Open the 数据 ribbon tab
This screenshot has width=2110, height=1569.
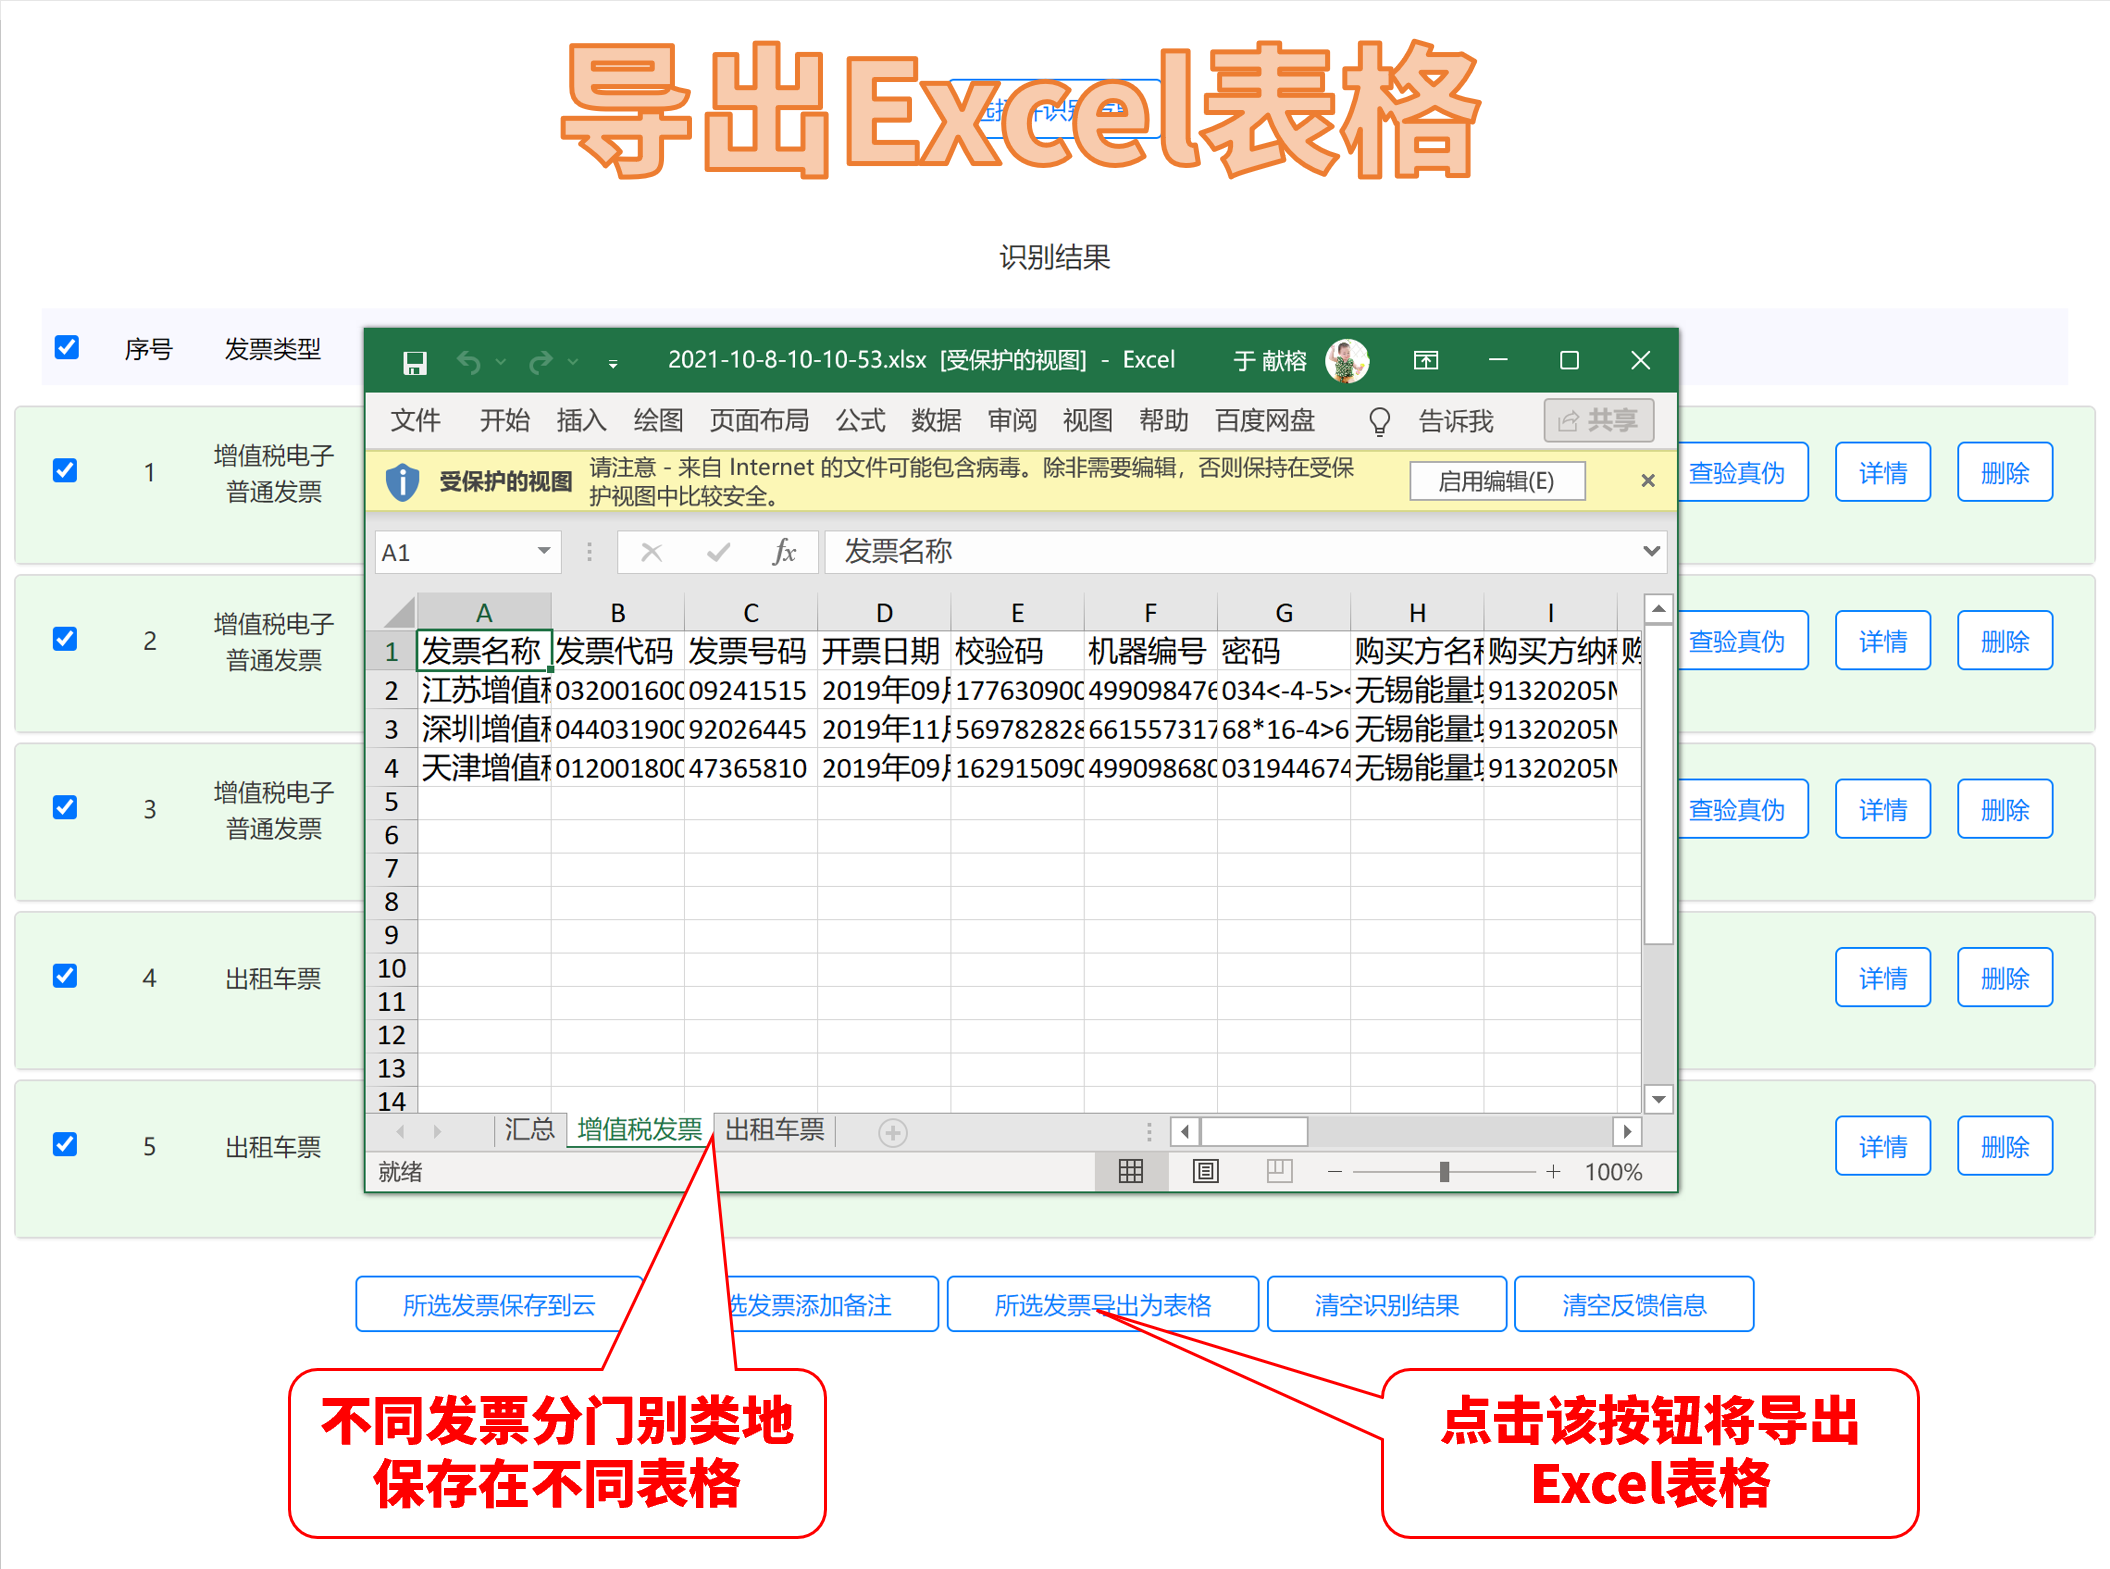coord(935,421)
